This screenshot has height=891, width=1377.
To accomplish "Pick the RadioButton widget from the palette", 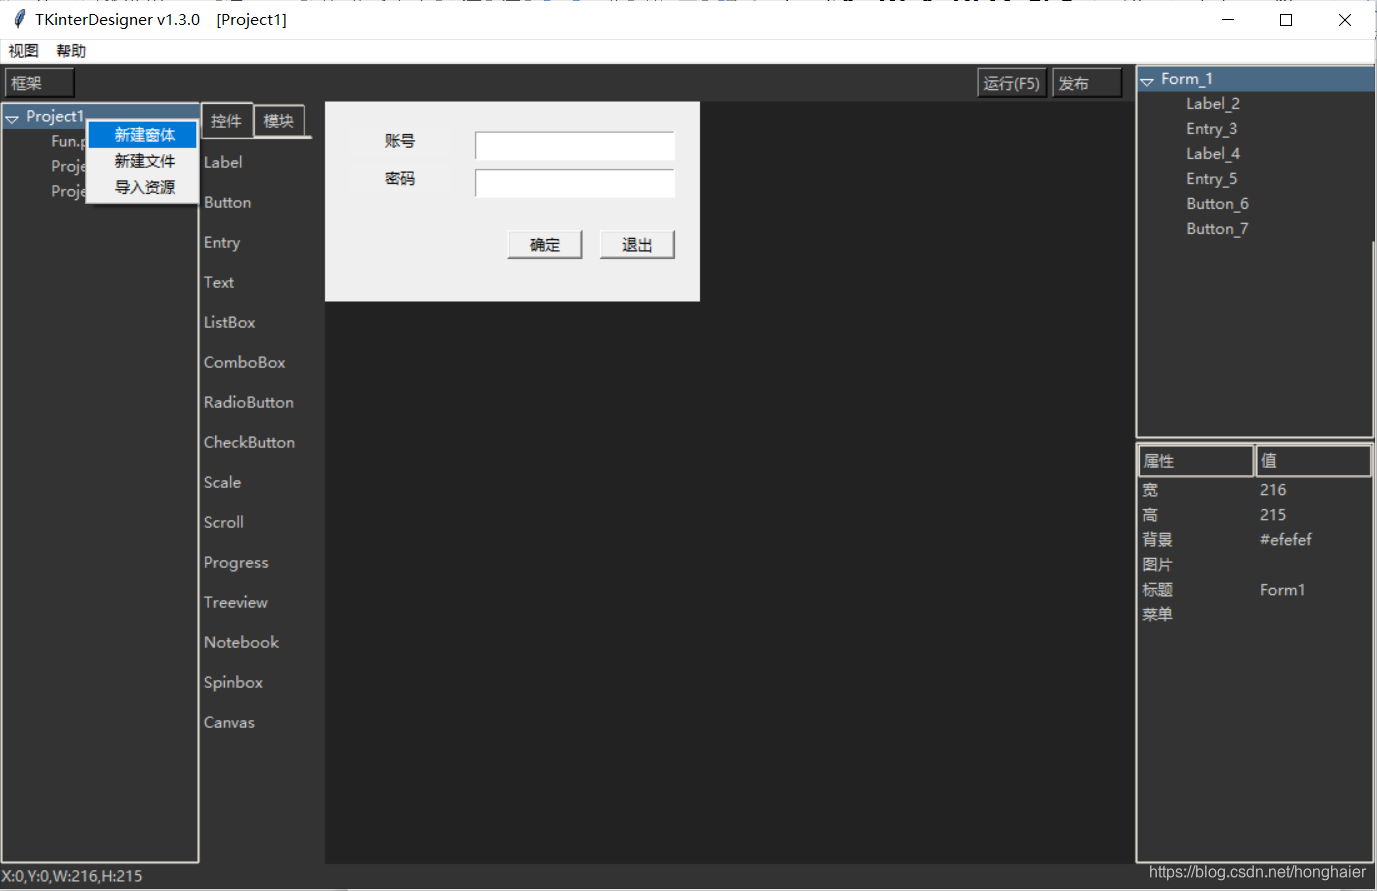I will 249,402.
